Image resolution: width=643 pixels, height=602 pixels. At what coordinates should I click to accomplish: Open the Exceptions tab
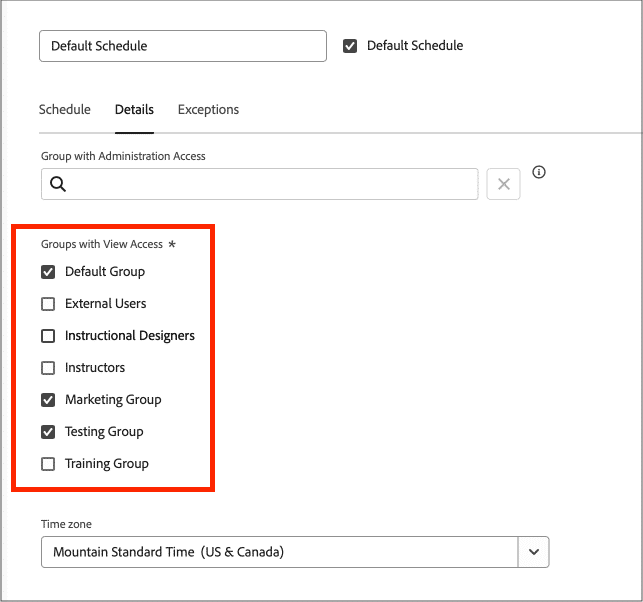(x=208, y=110)
